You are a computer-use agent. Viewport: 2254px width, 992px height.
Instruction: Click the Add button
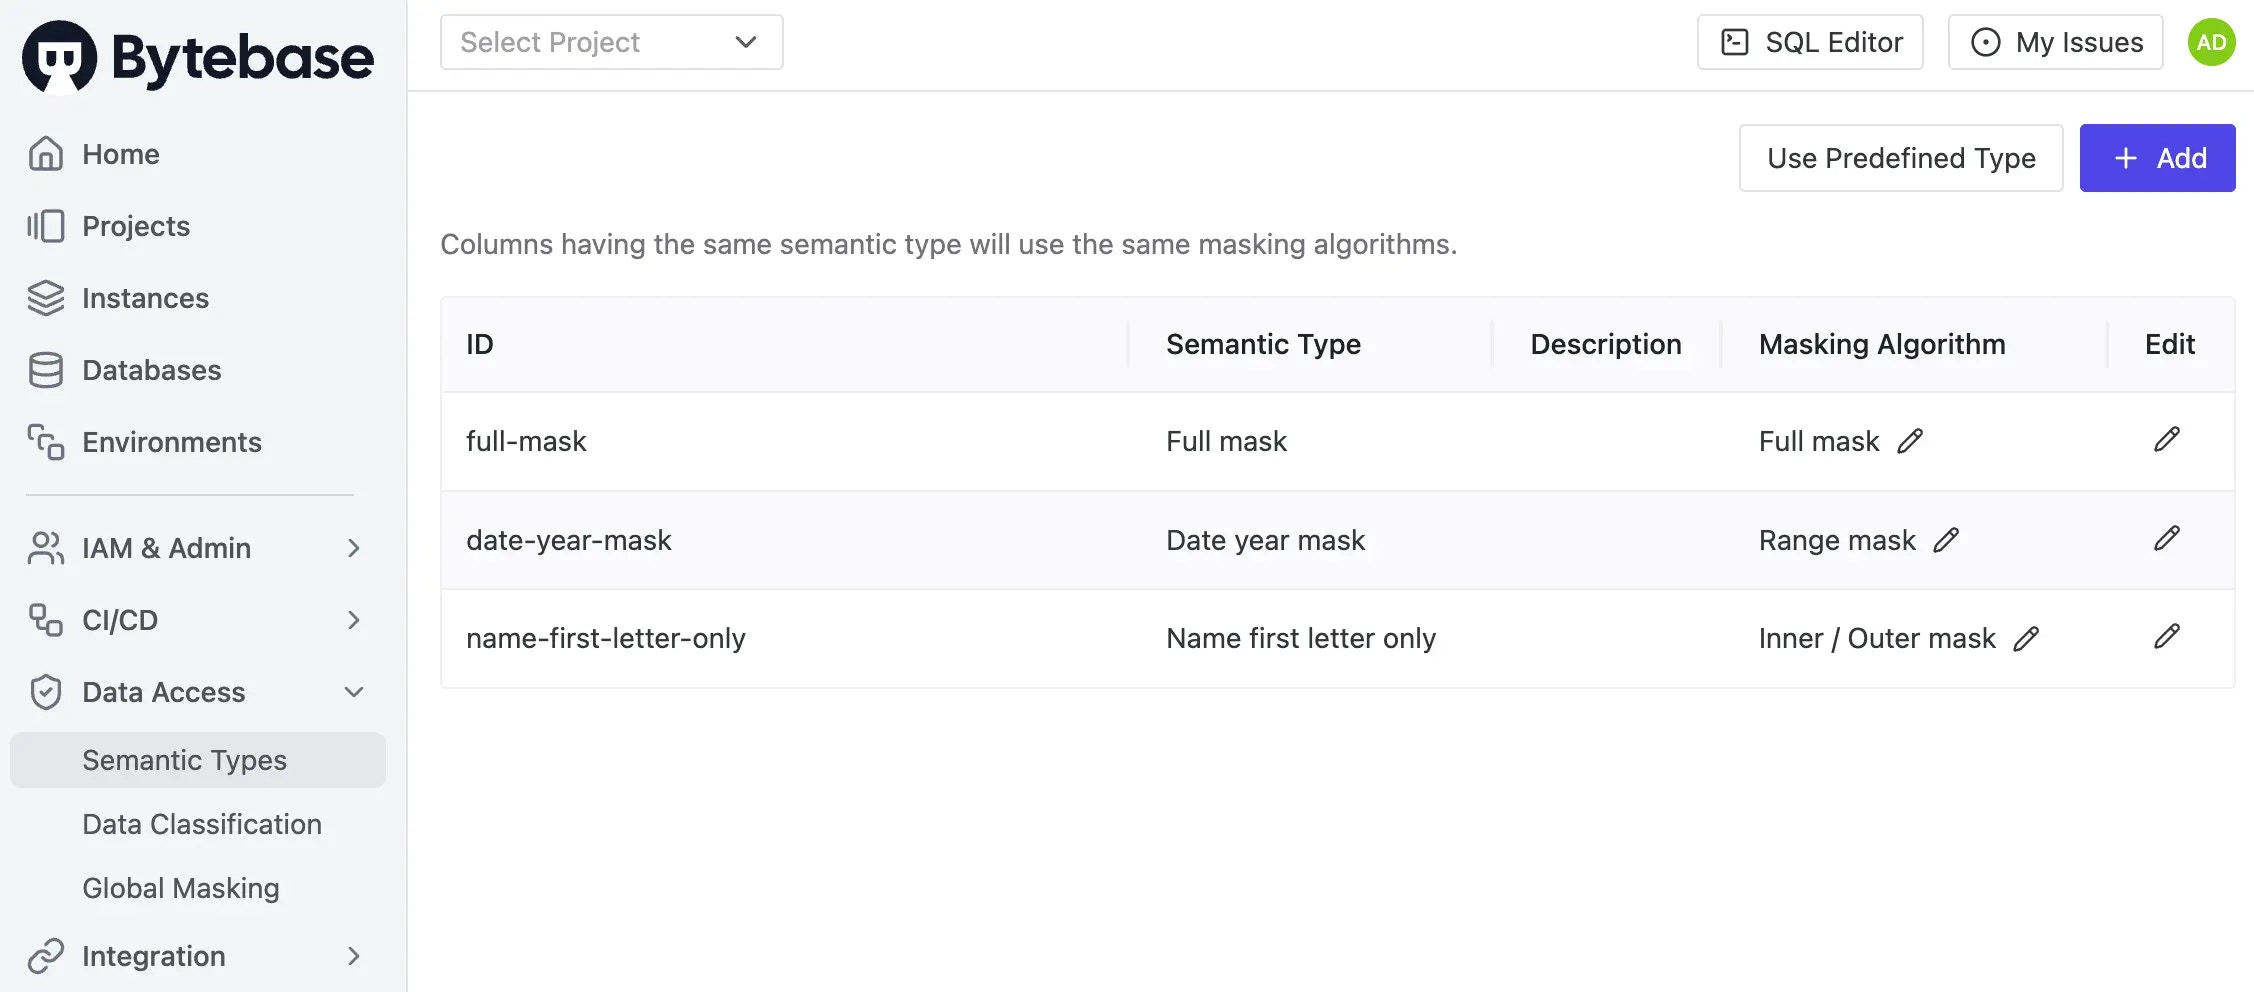[x=2157, y=157]
